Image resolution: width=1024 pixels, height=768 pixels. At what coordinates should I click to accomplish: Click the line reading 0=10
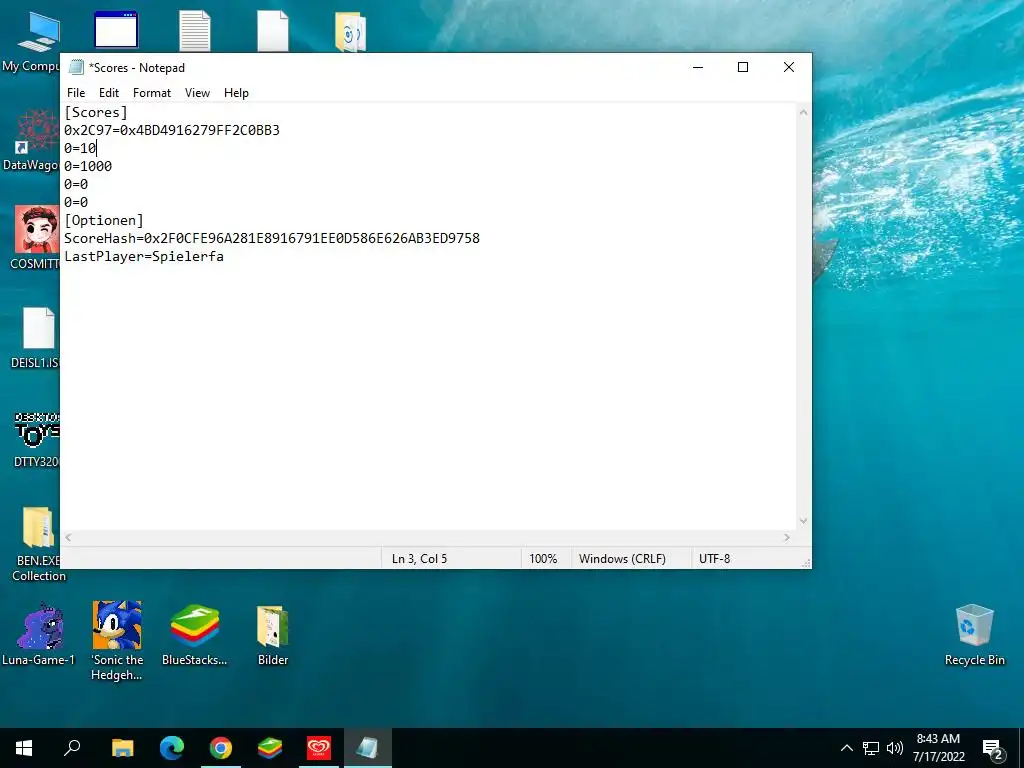80,148
